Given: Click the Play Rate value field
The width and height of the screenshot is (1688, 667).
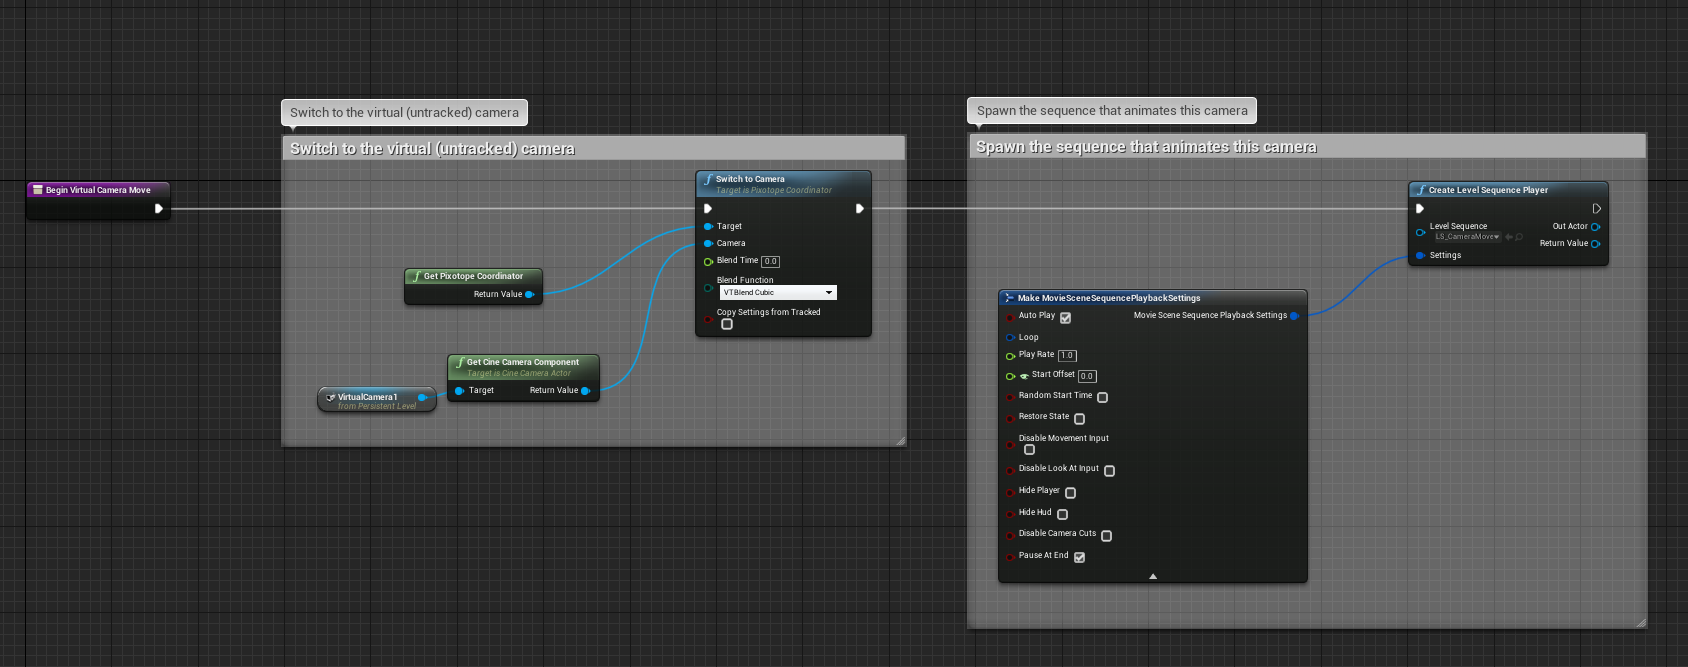Looking at the screenshot, I should (x=1067, y=356).
